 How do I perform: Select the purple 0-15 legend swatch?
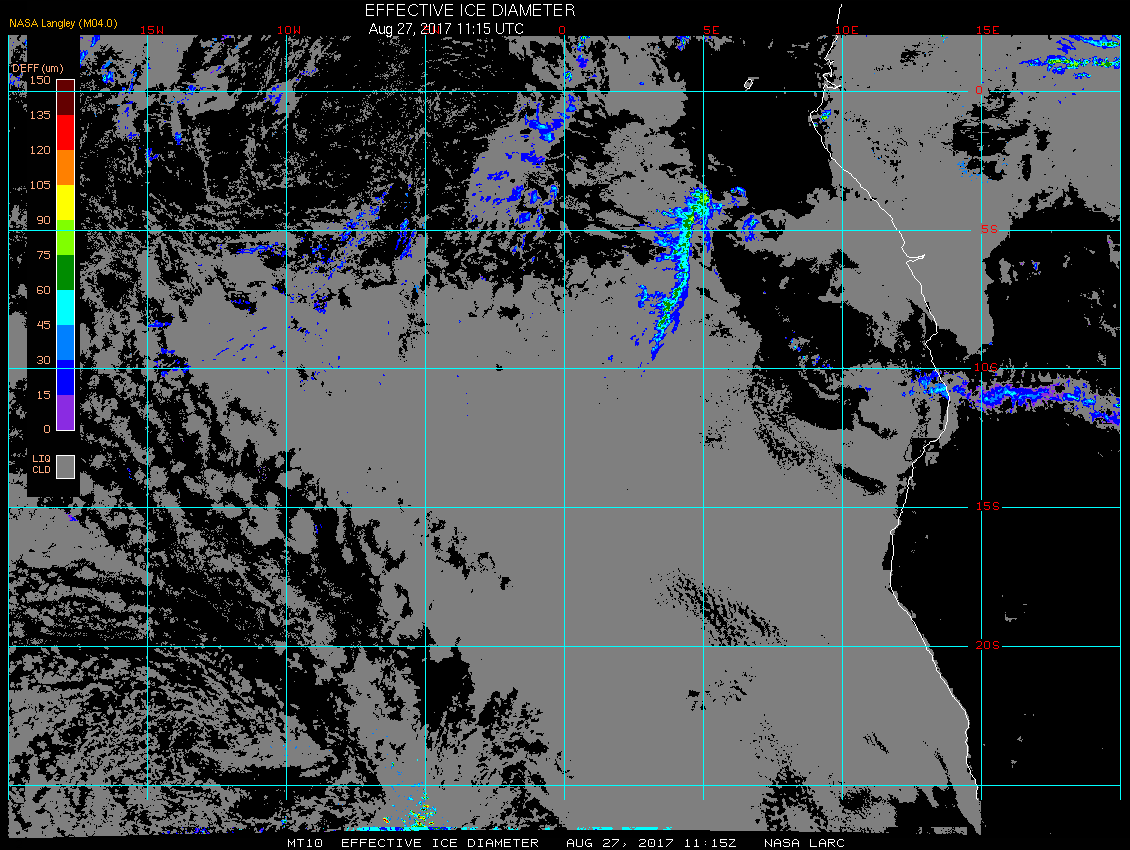66,412
